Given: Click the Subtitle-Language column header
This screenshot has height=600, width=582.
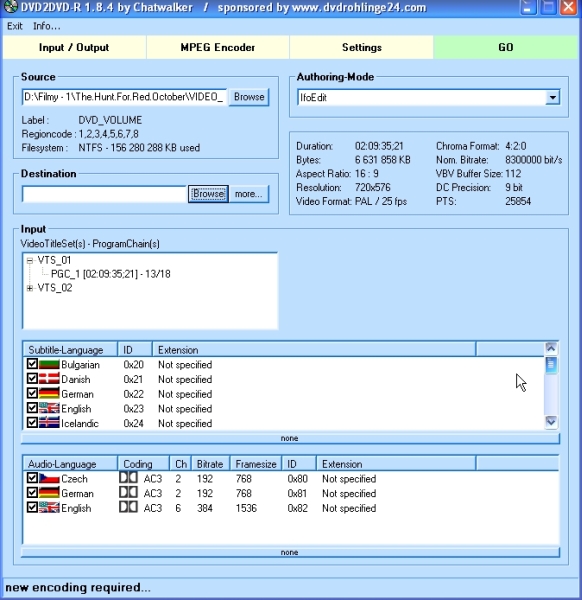Looking at the screenshot, I should click(x=70, y=350).
